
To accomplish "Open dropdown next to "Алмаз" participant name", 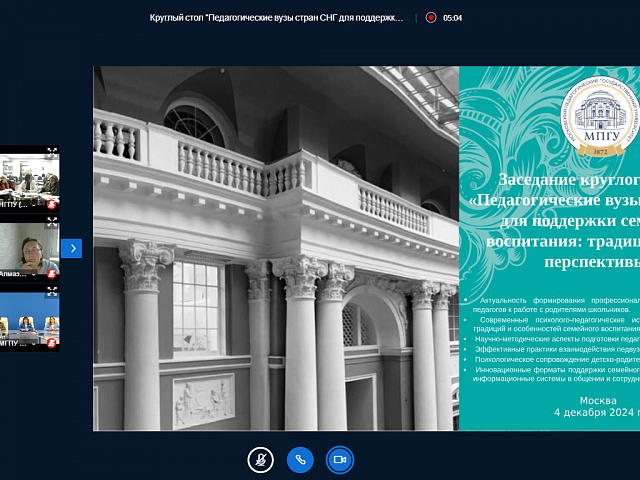I will [34, 274].
